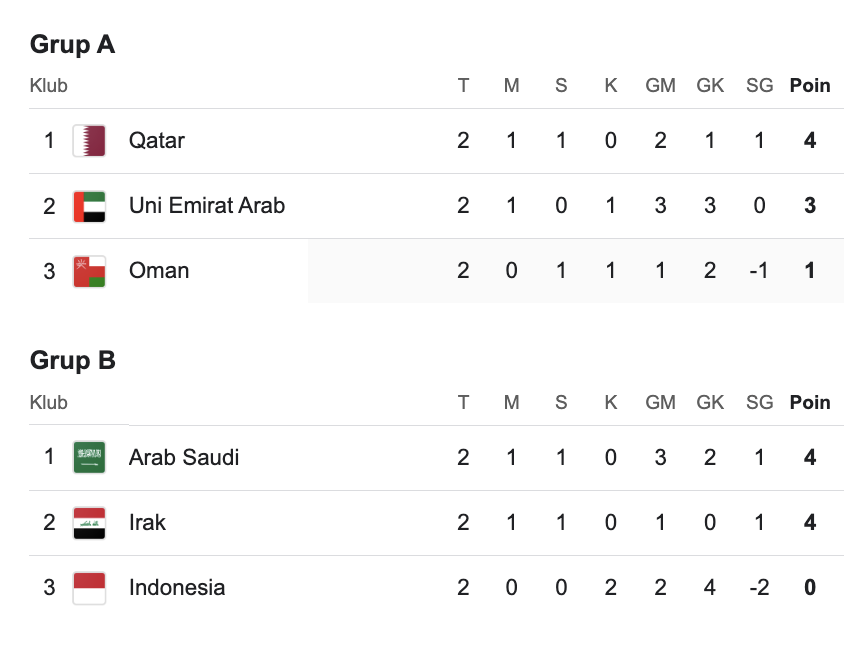Open the Qatar team link
This screenshot has height=656, width=844.
pos(157,141)
